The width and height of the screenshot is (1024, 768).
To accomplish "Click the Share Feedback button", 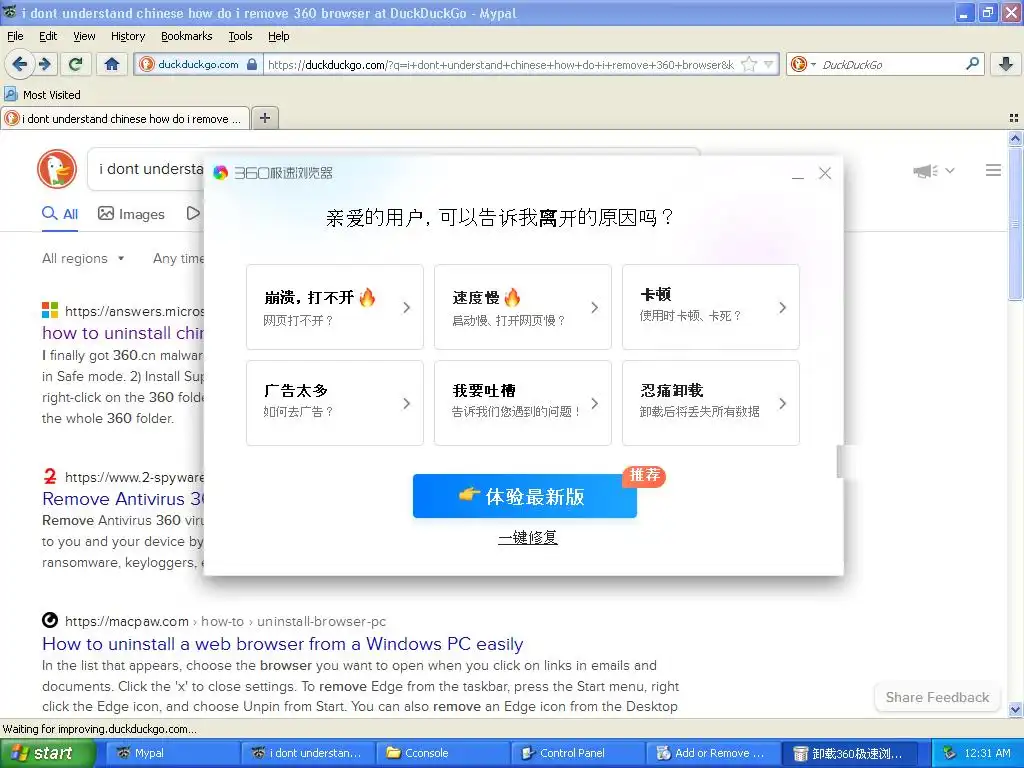I will coord(937,697).
